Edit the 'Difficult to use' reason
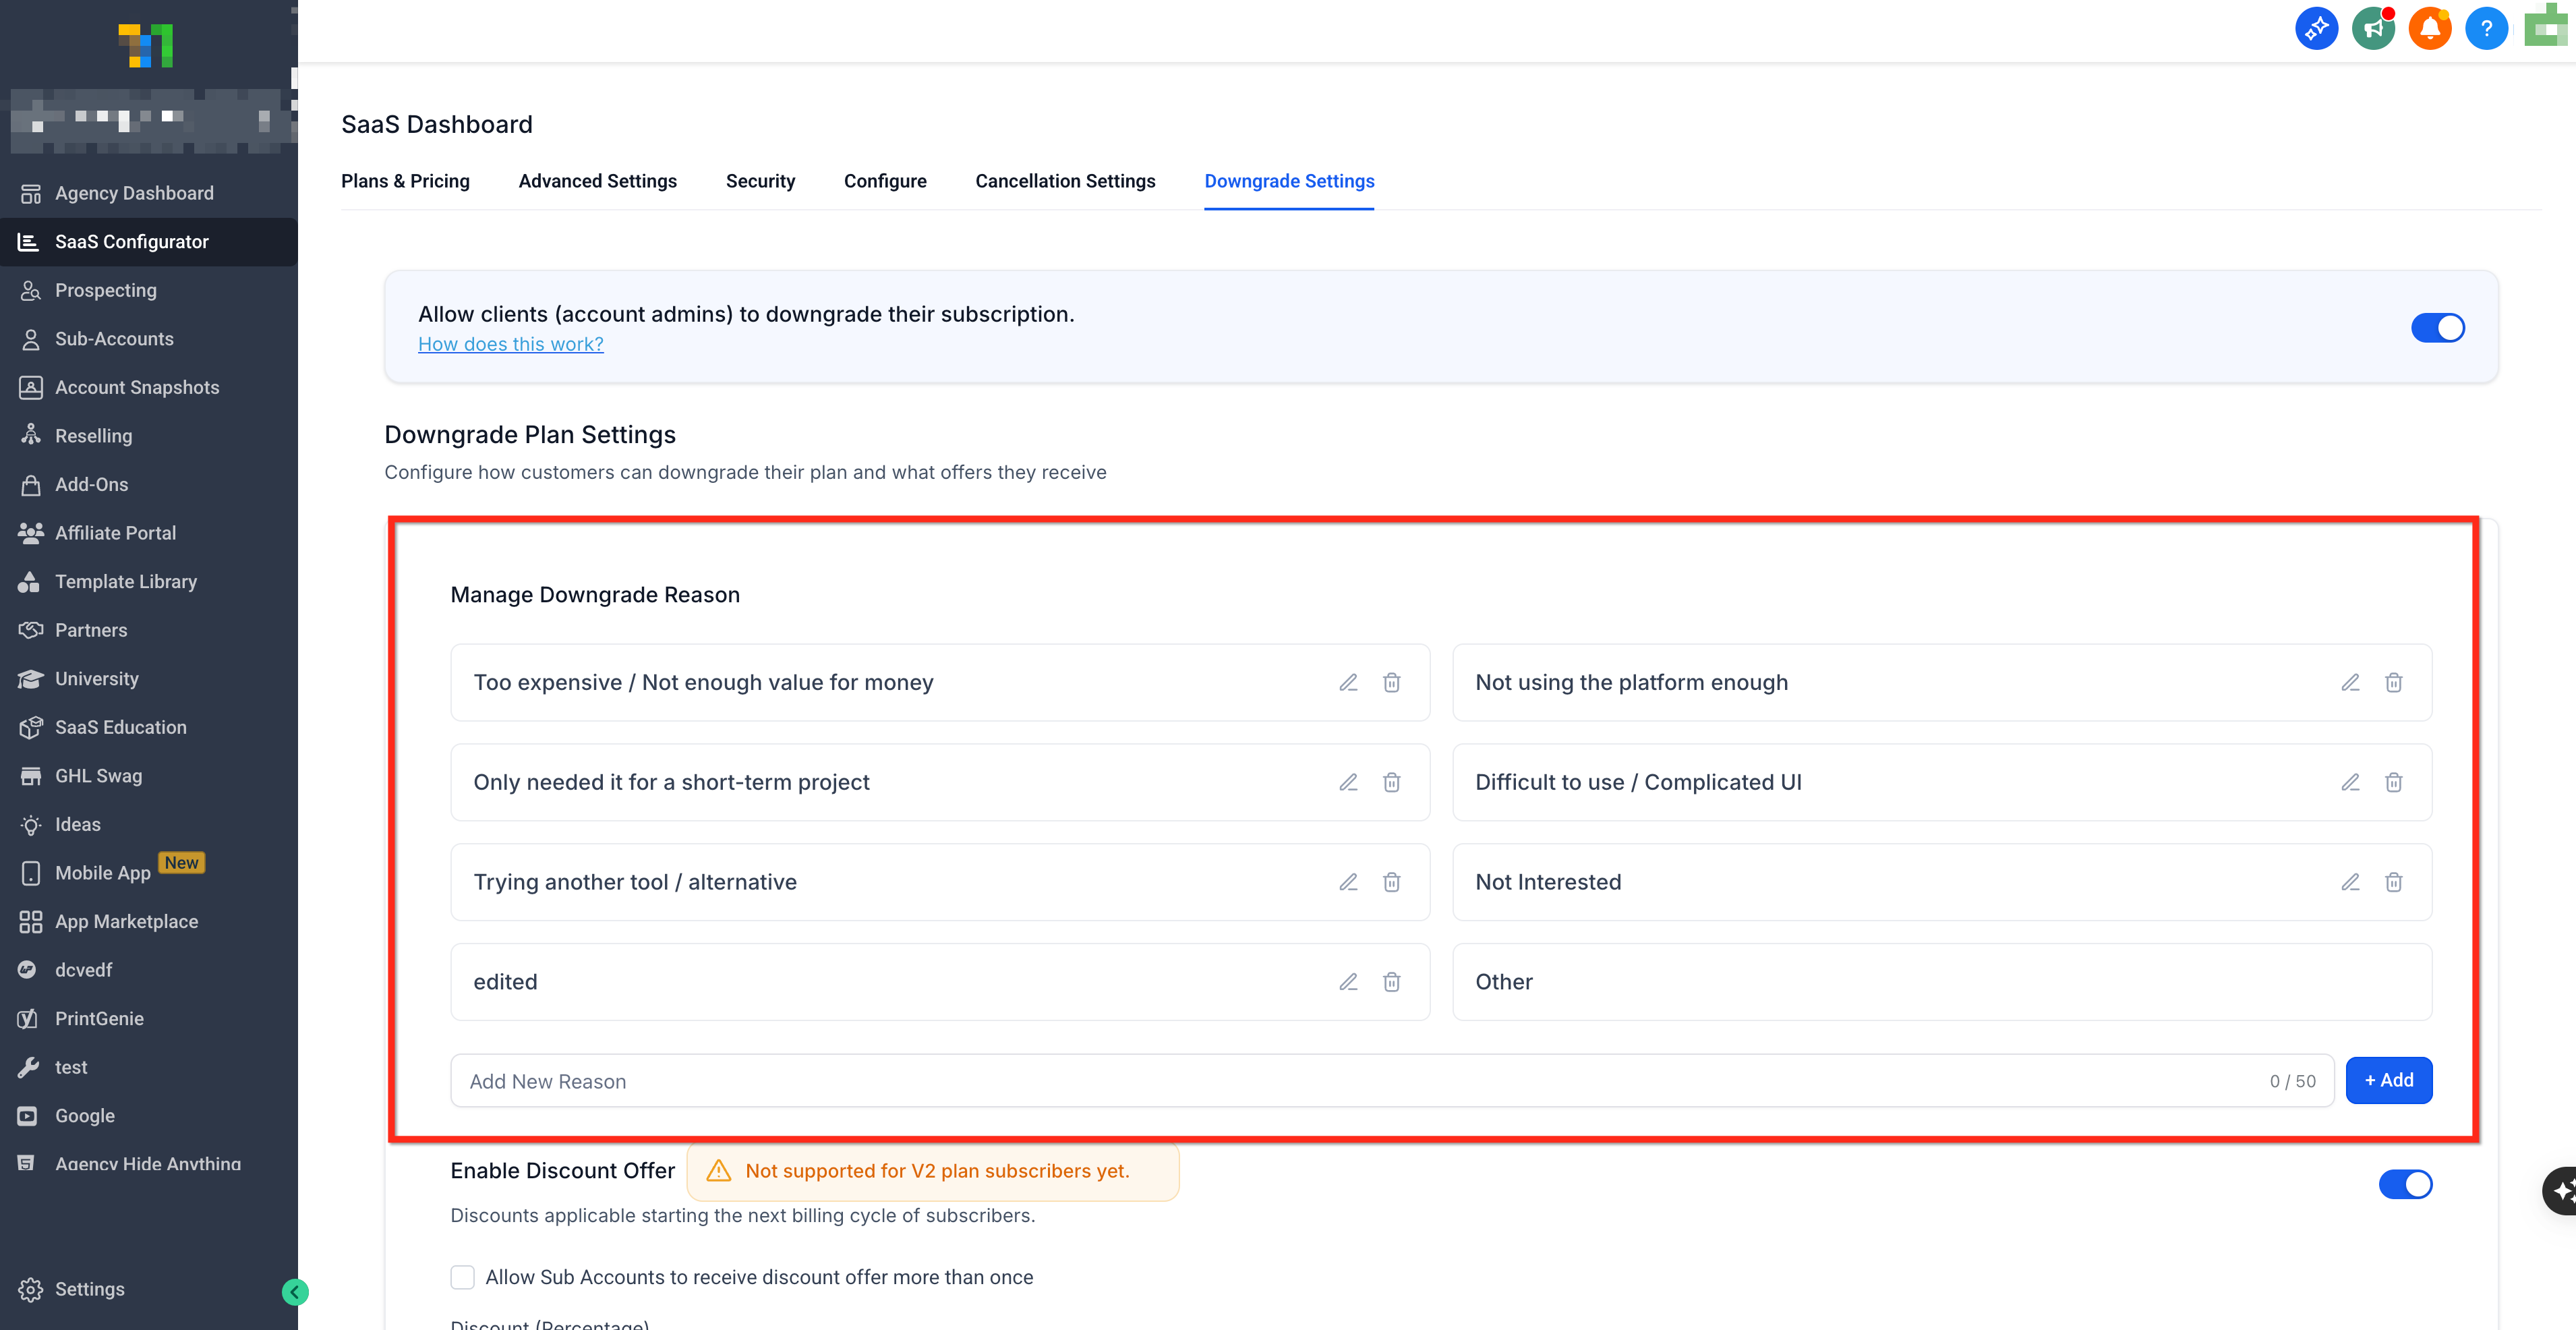Viewport: 2576px width, 1330px height. click(x=2350, y=782)
